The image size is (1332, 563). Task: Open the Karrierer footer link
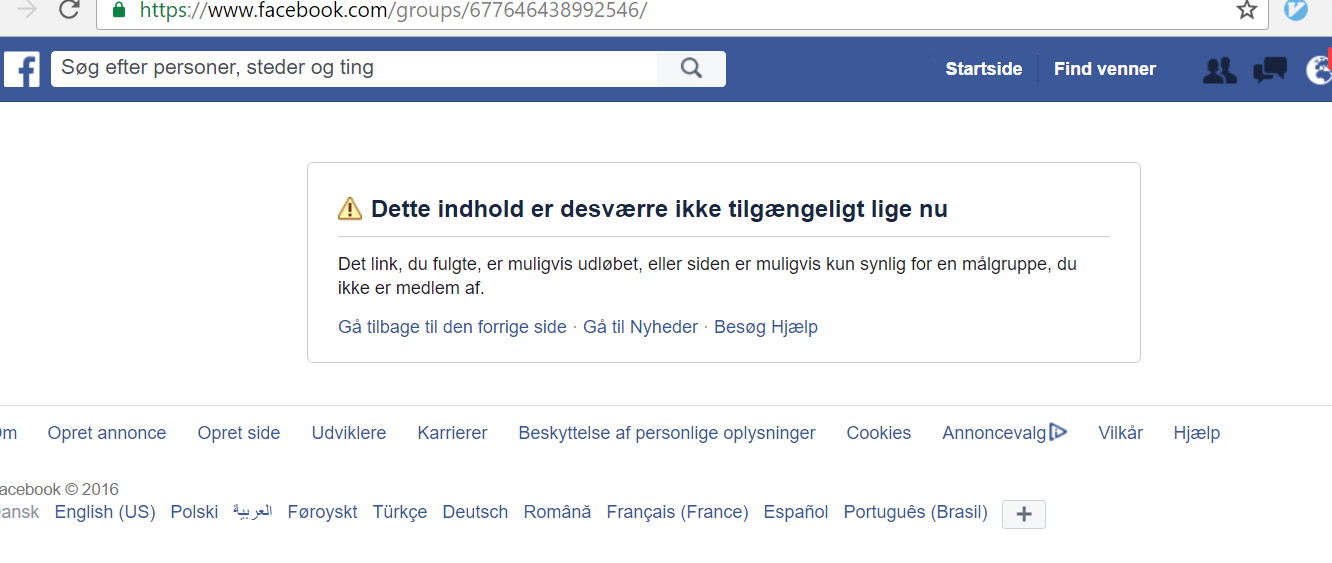tap(452, 433)
